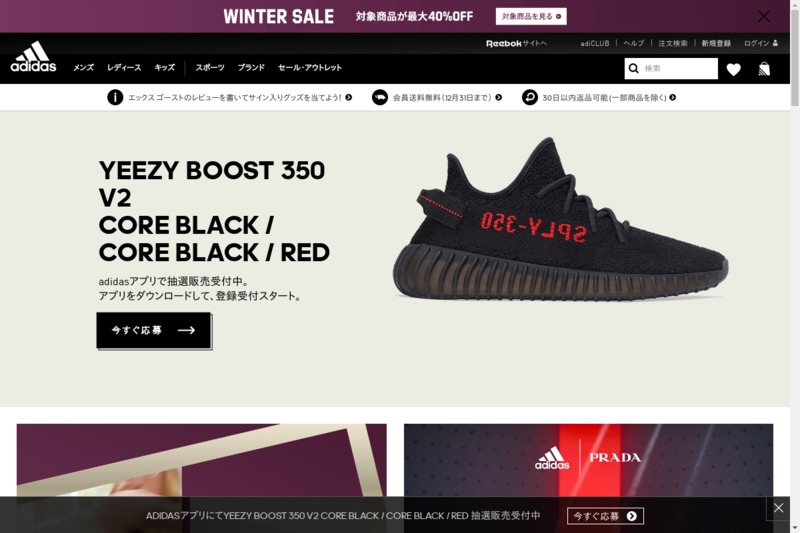Click the search magnifier icon
The height and width of the screenshot is (533, 800).
(633, 68)
